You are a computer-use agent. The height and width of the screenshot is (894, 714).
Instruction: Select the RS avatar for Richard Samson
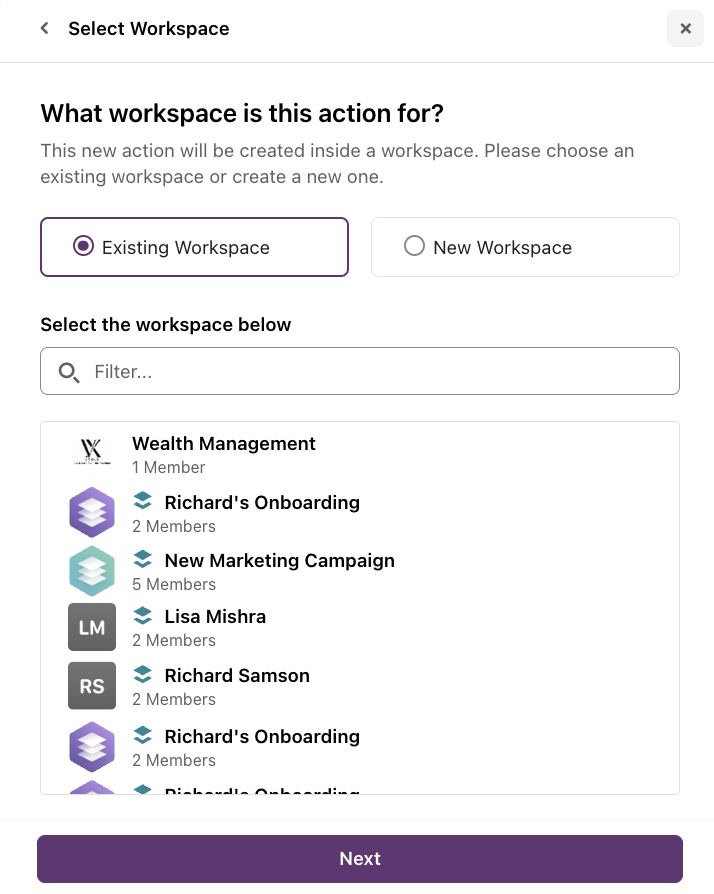point(92,686)
